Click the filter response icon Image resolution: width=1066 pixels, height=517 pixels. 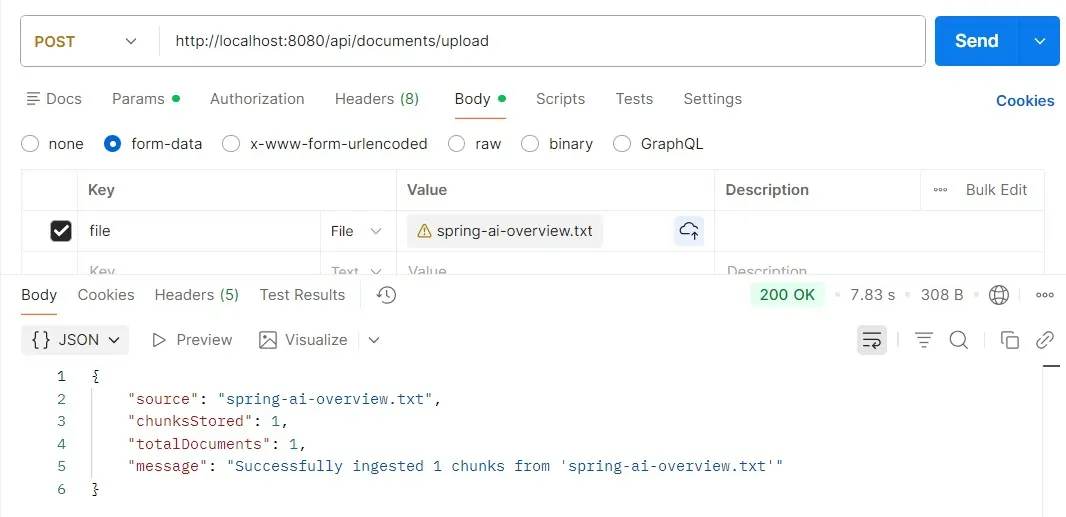tap(924, 340)
